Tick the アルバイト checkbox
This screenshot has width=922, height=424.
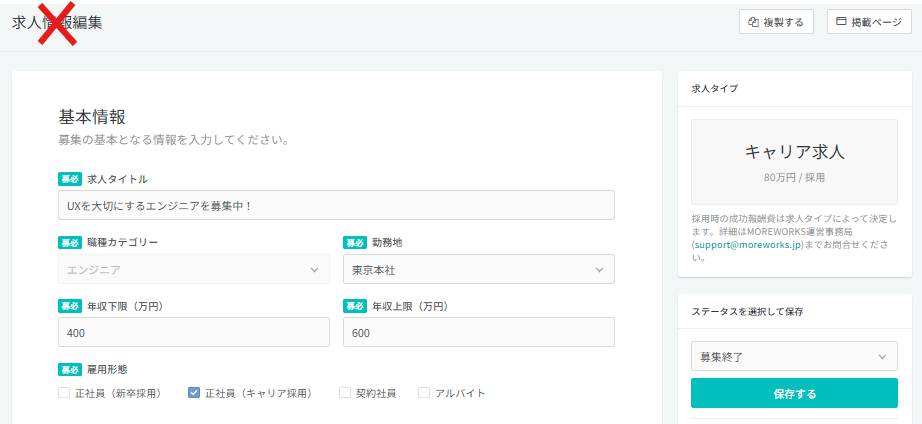click(424, 393)
